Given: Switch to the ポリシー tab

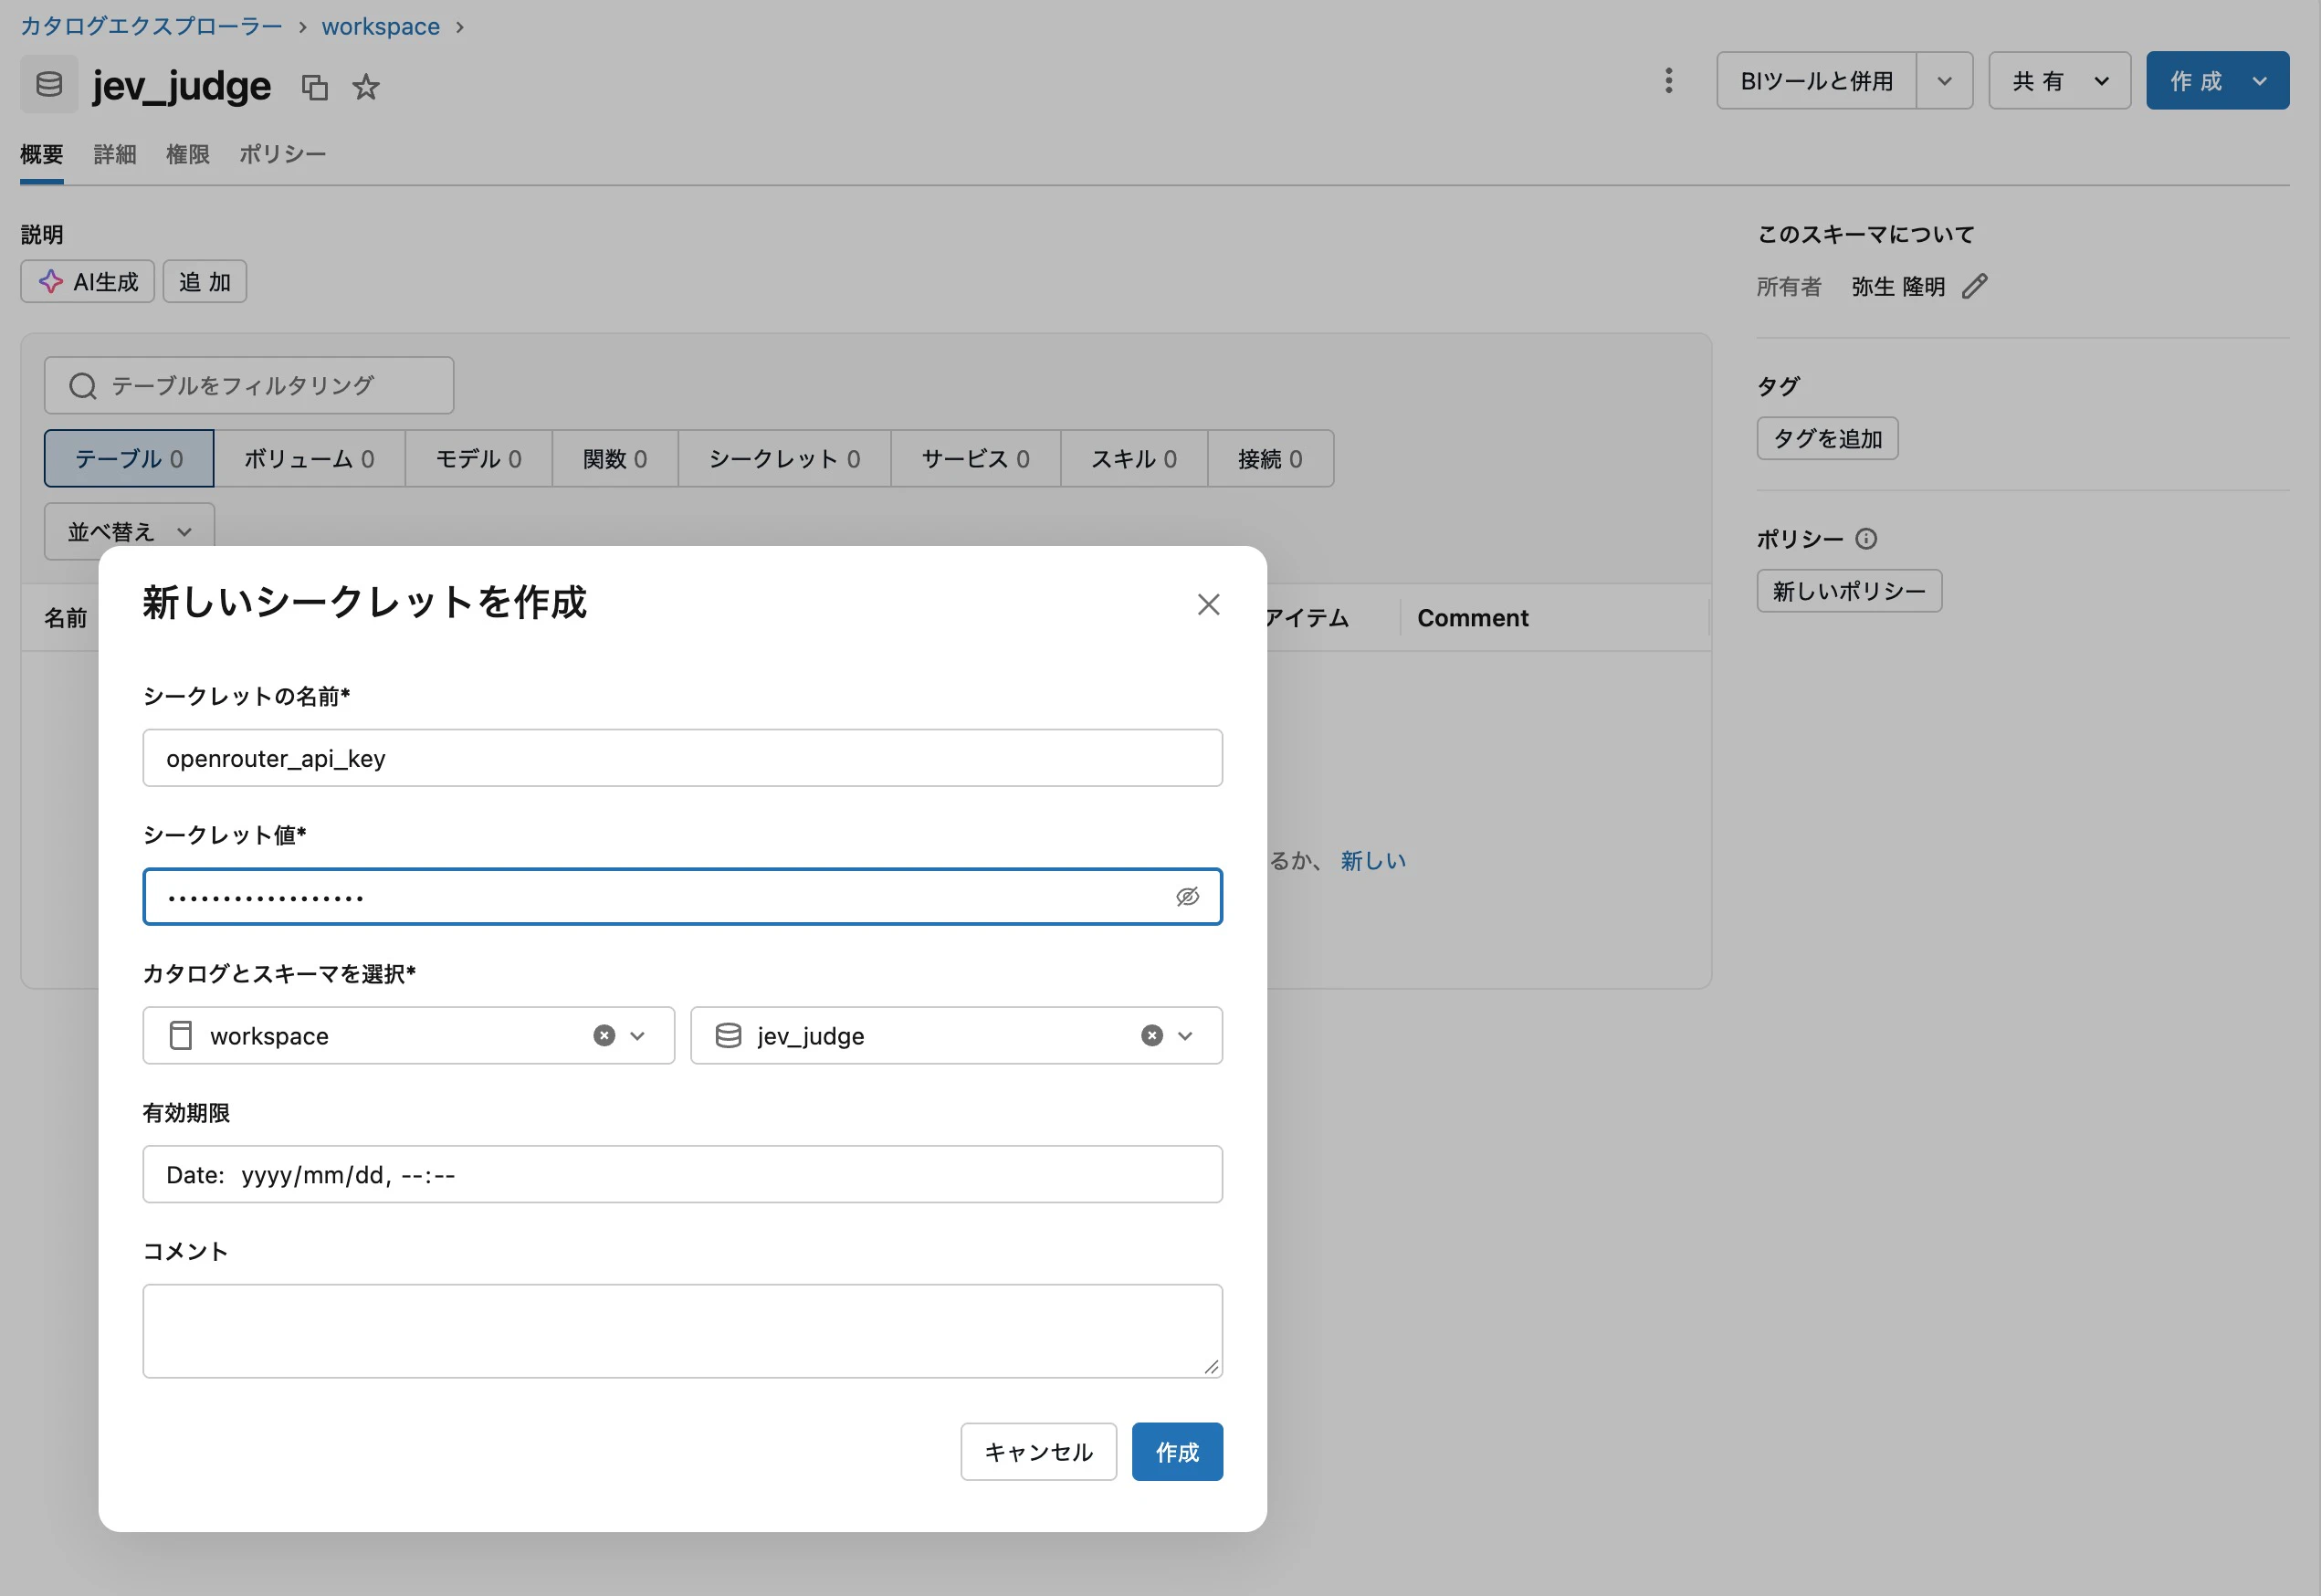Looking at the screenshot, I should pos(283,155).
